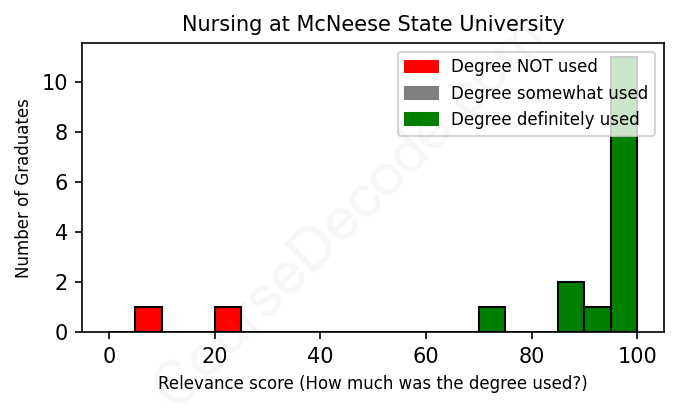Viewport: 678px width, 408px height.
Task: Click the green bar between 90 and 95
Action: click(x=597, y=319)
